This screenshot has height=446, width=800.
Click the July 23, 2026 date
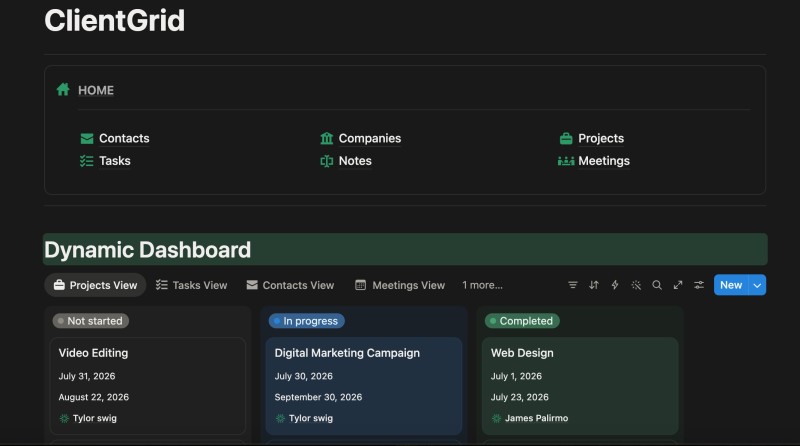[519, 397]
